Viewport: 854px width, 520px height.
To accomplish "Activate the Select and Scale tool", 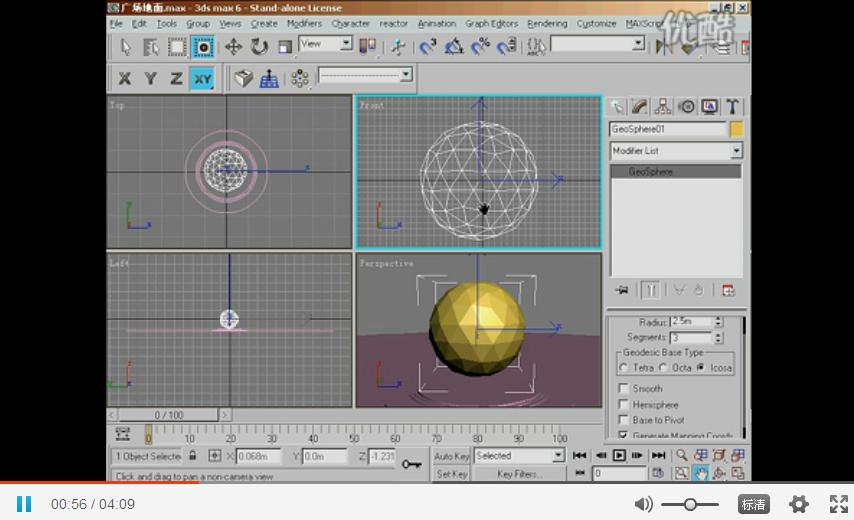I will pyautogui.click(x=285, y=47).
